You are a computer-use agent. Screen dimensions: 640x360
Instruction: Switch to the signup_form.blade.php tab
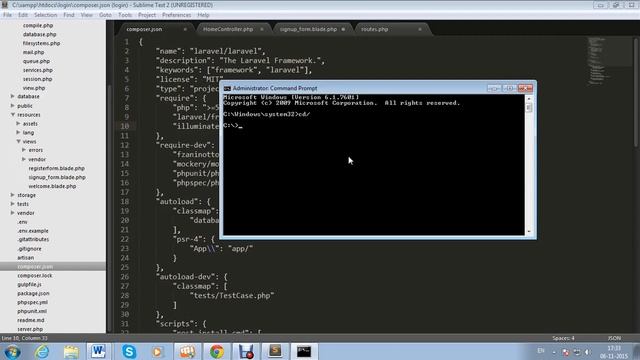pos(308,29)
